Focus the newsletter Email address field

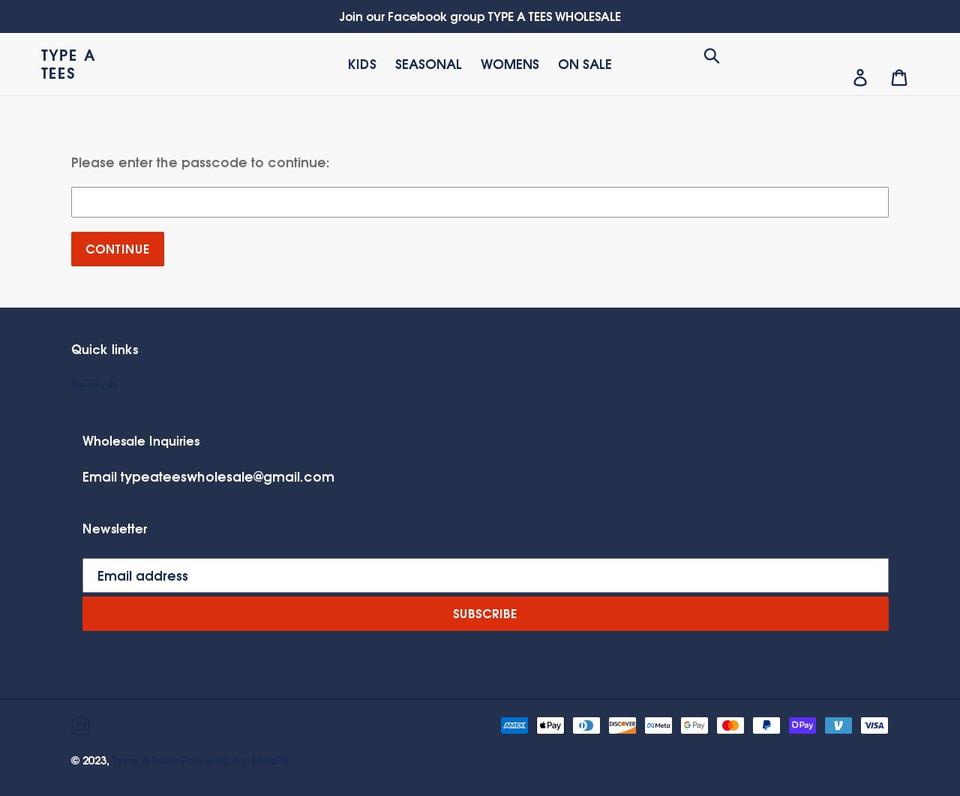coord(486,576)
